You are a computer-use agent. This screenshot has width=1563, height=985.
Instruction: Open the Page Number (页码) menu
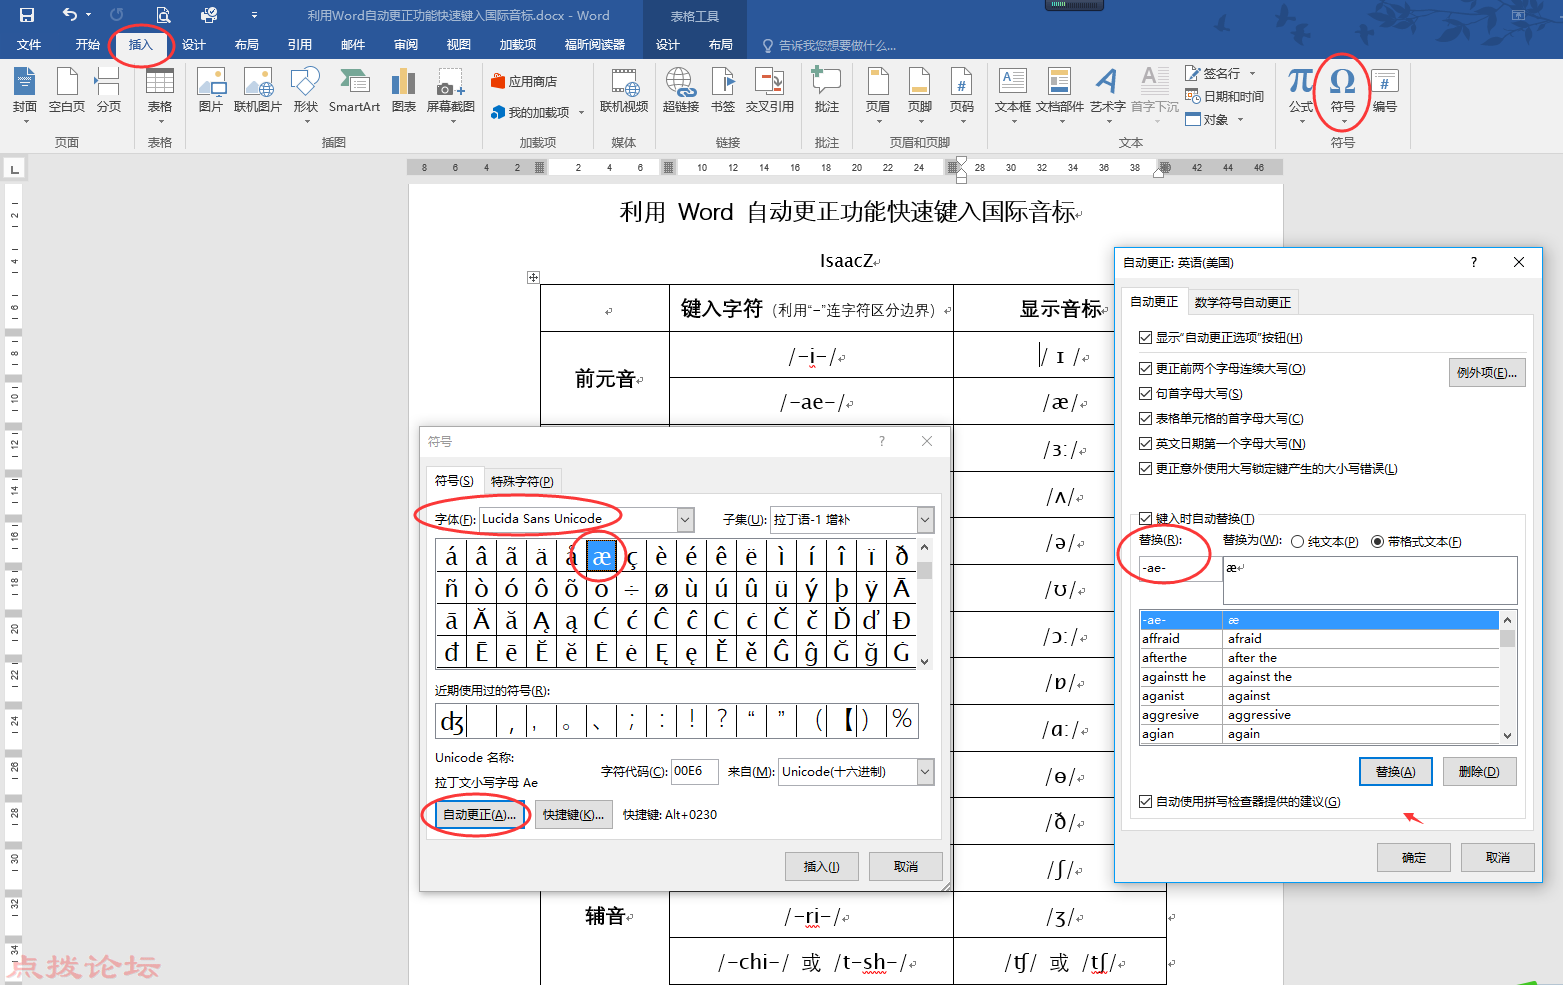tap(962, 93)
